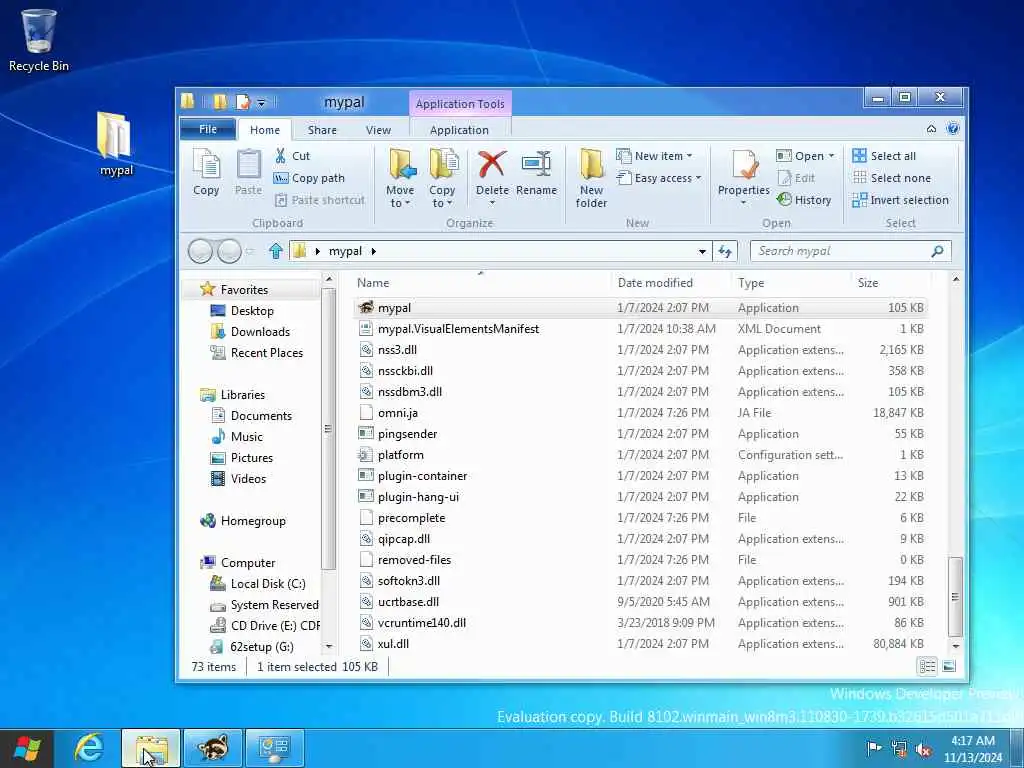The width and height of the screenshot is (1024, 768).
Task: Expand the New item dropdown
Action: click(689, 156)
